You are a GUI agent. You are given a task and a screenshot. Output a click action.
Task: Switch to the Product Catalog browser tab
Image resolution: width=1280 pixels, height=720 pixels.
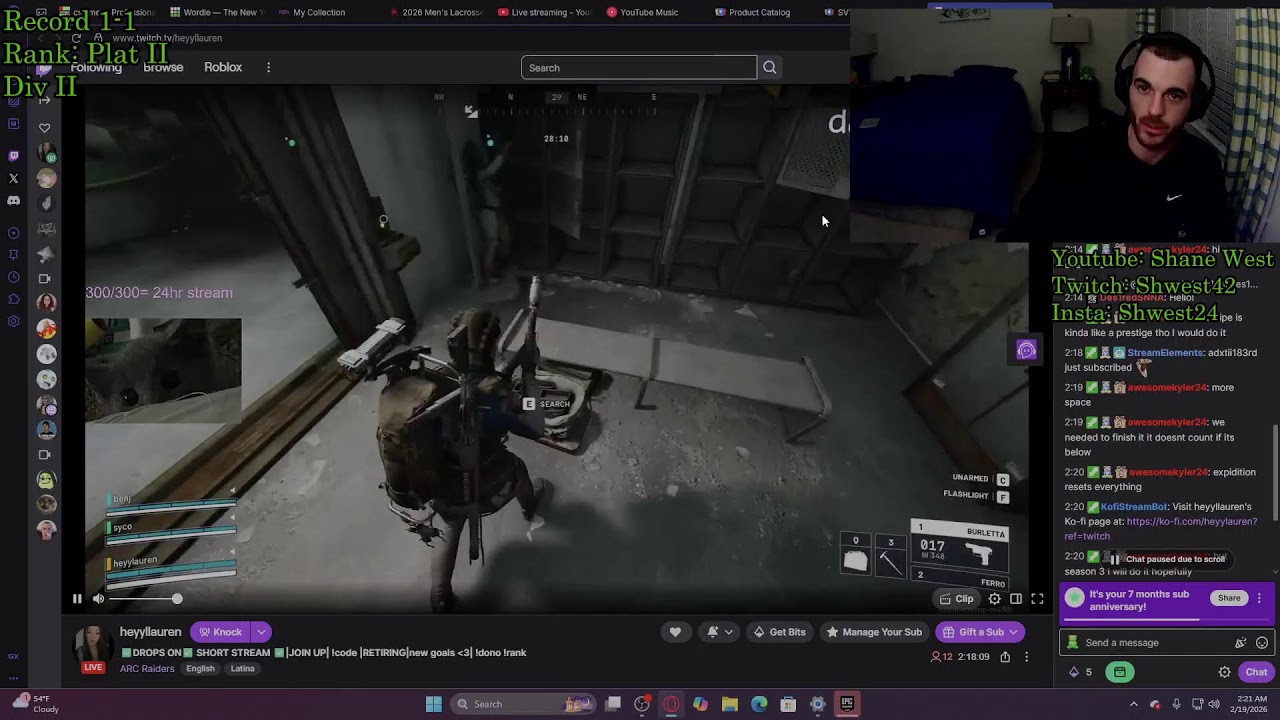[753, 12]
